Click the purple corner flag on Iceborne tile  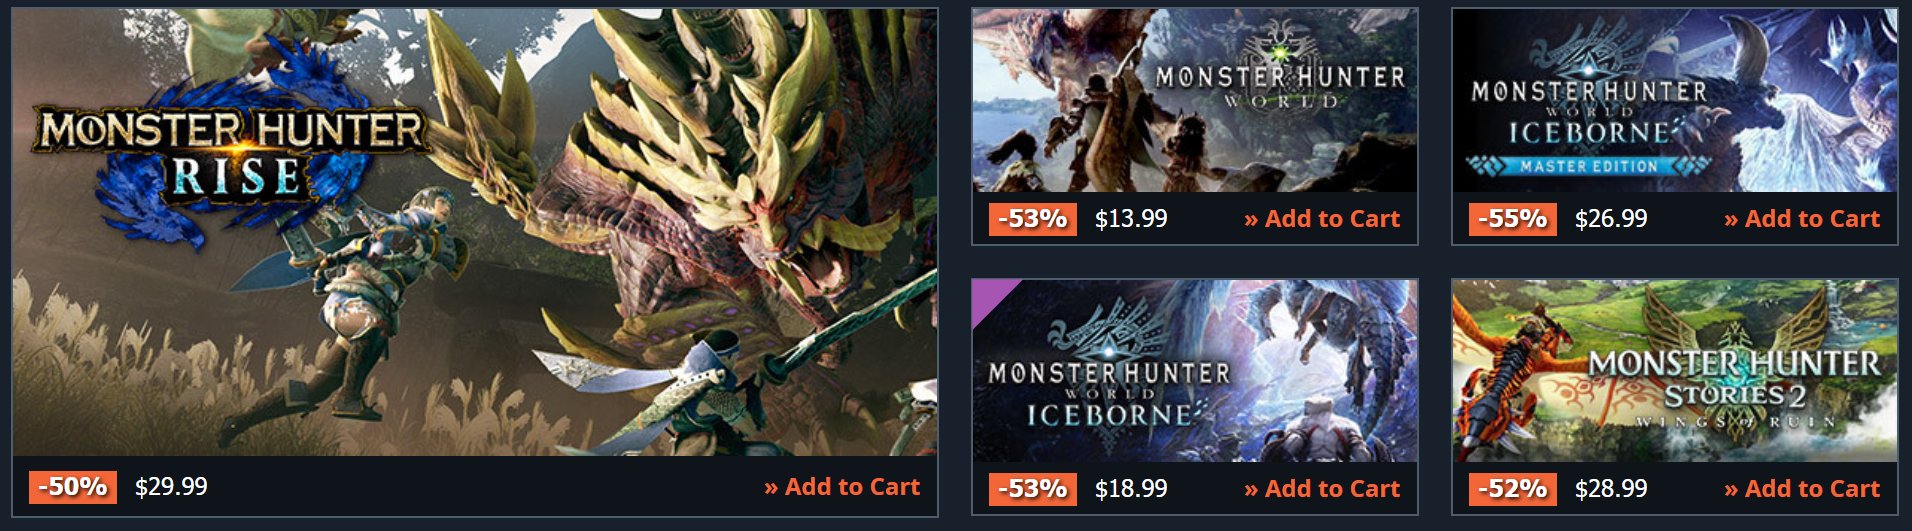(990, 297)
